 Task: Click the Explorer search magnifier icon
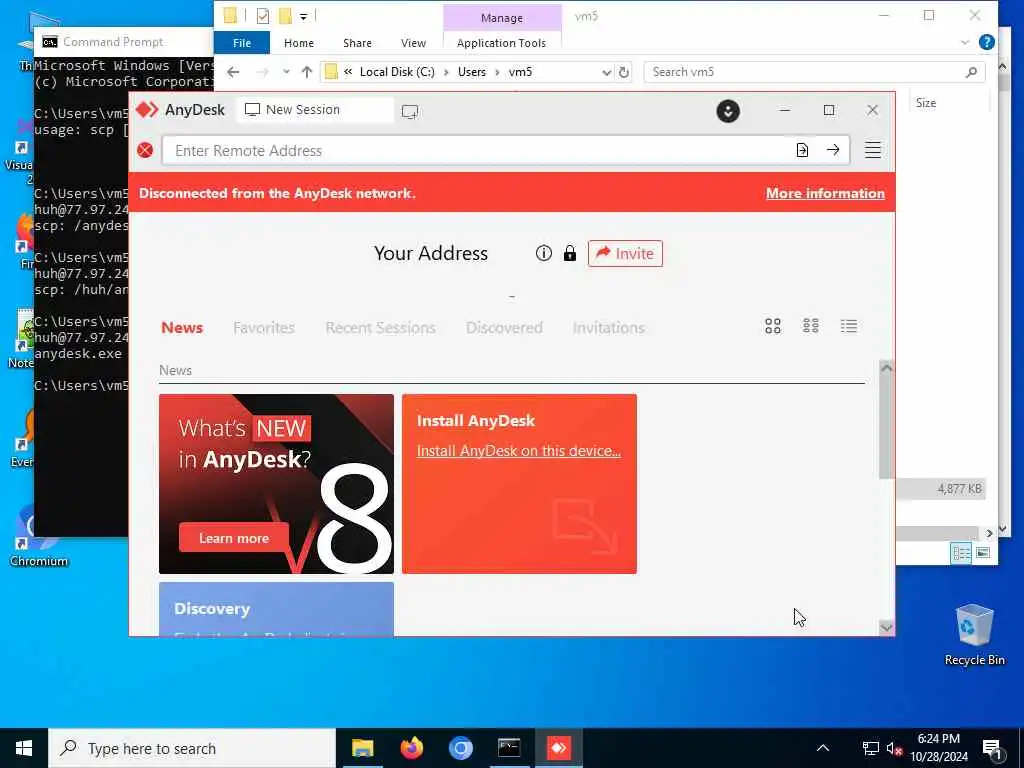coord(971,72)
